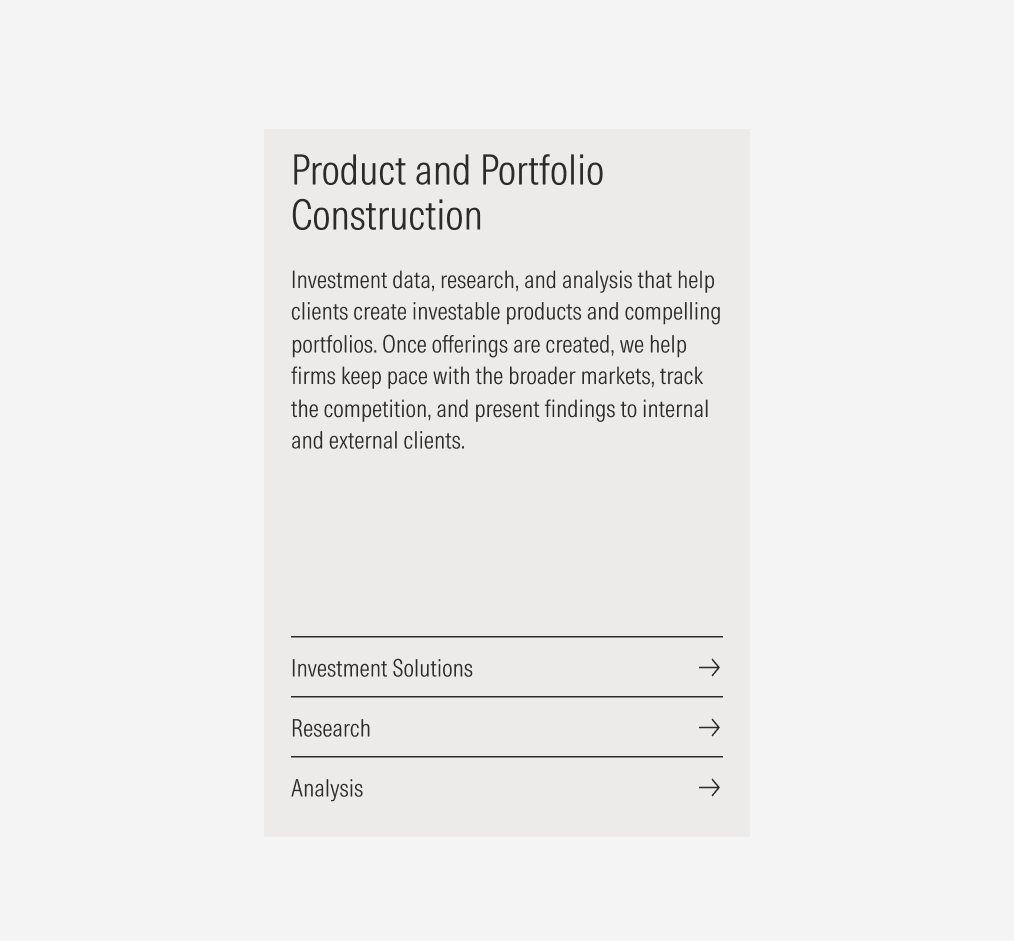Click the divider line between Research and Analysis
The image size is (1014, 941).
click(x=507, y=757)
